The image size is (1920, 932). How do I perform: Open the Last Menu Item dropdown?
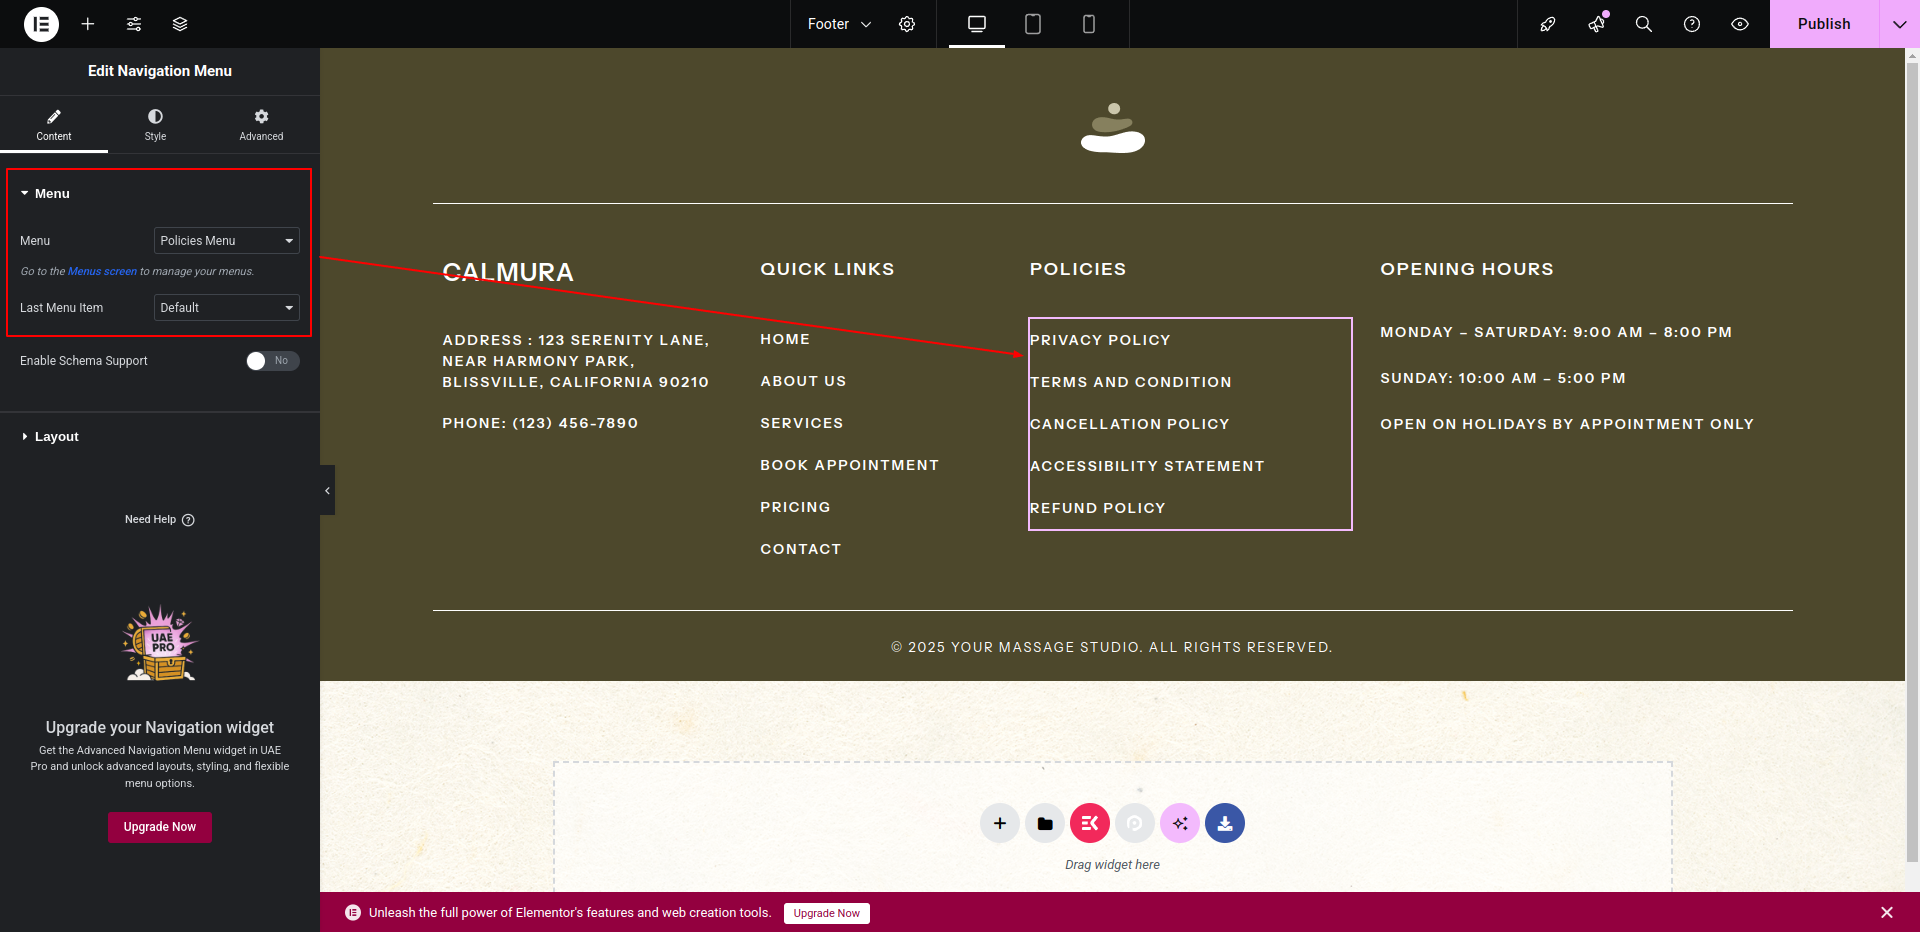pyautogui.click(x=227, y=308)
